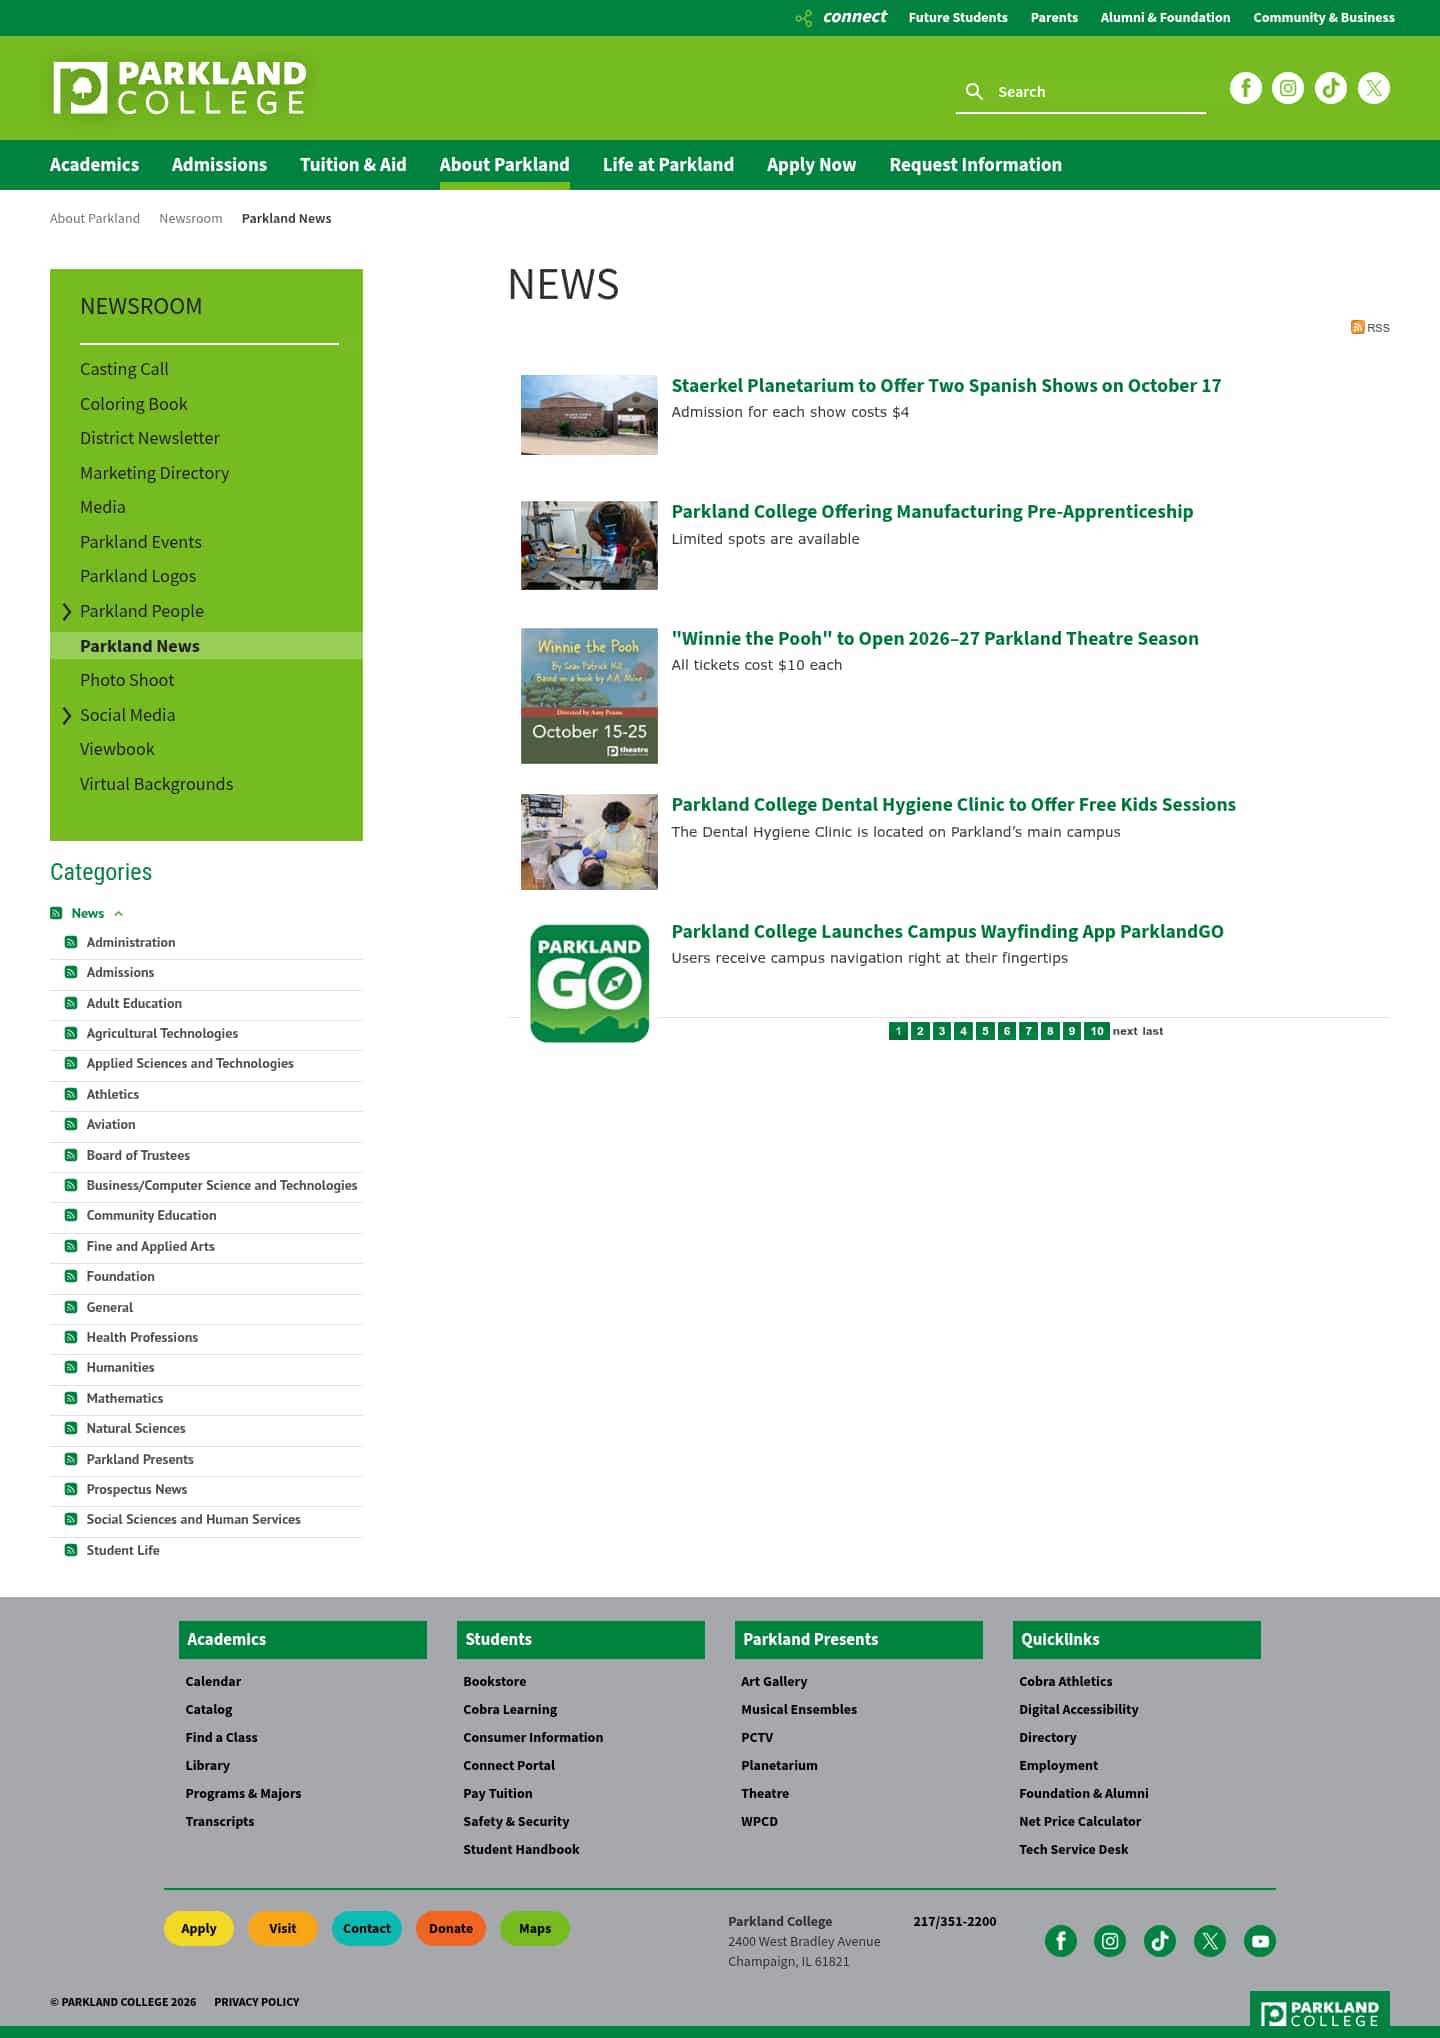
Task: Open the footer Instagram icon
Action: point(1110,1941)
